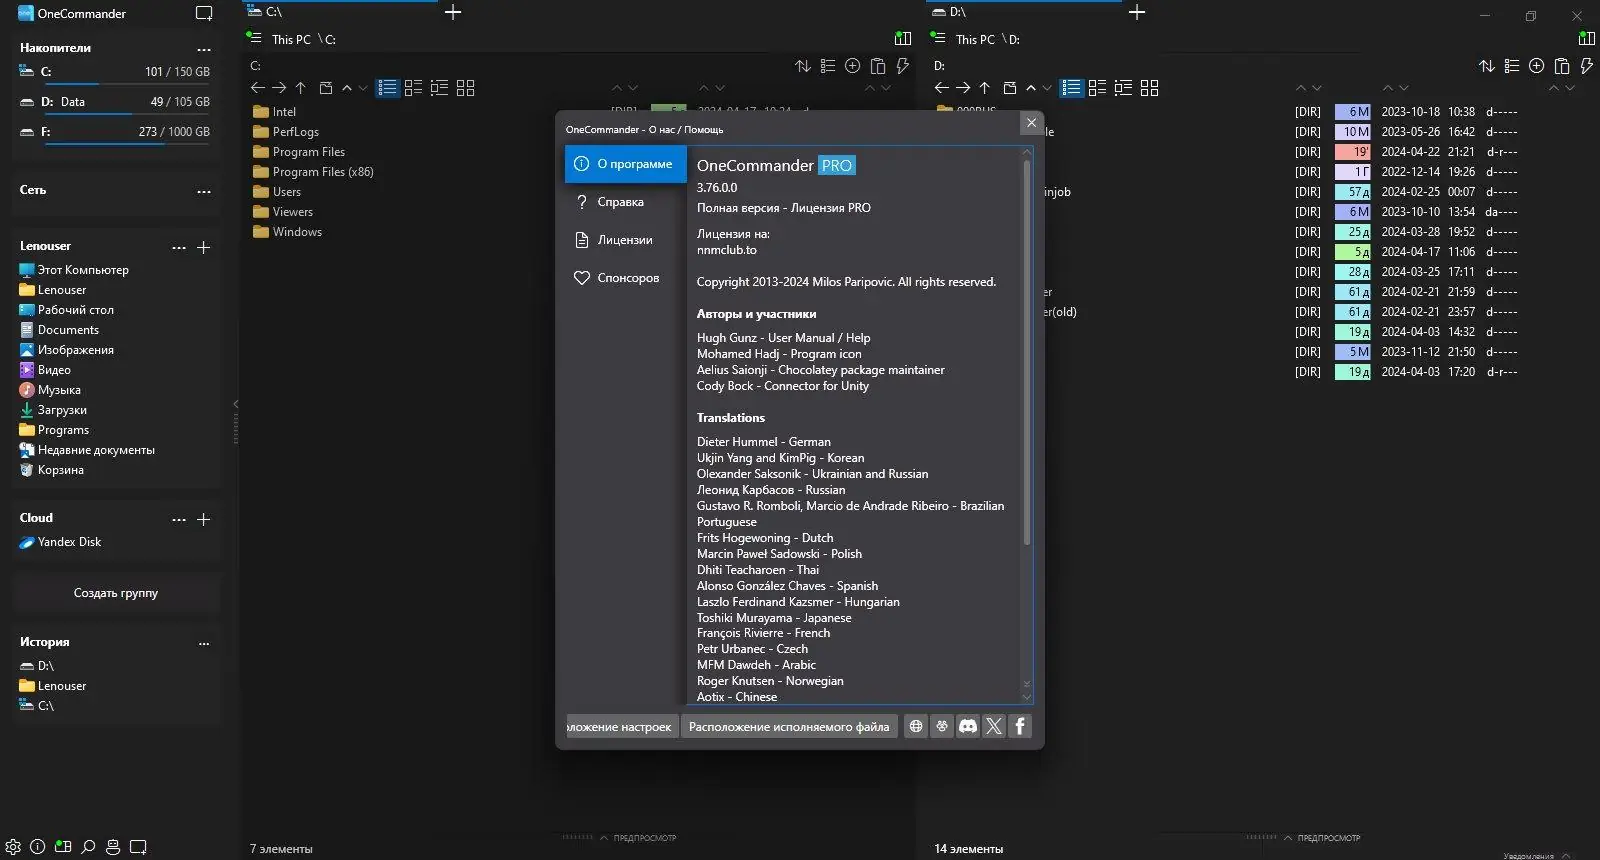The image size is (1600, 860).
Task: Click columns layout icon at C: pane right
Action: click(x=903, y=39)
